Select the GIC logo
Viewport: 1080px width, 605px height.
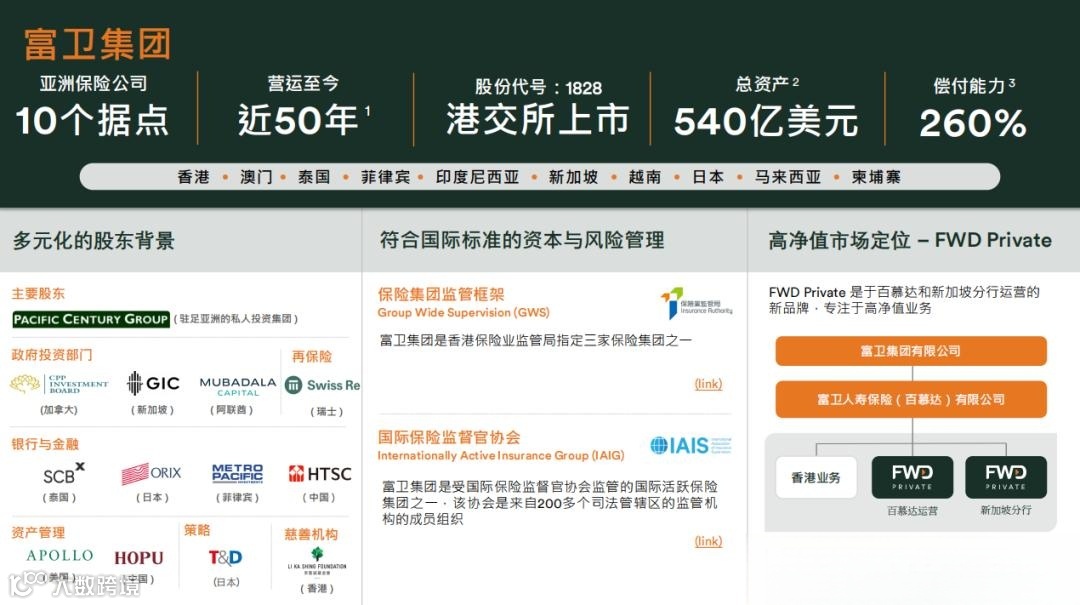[x=153, y=383]
